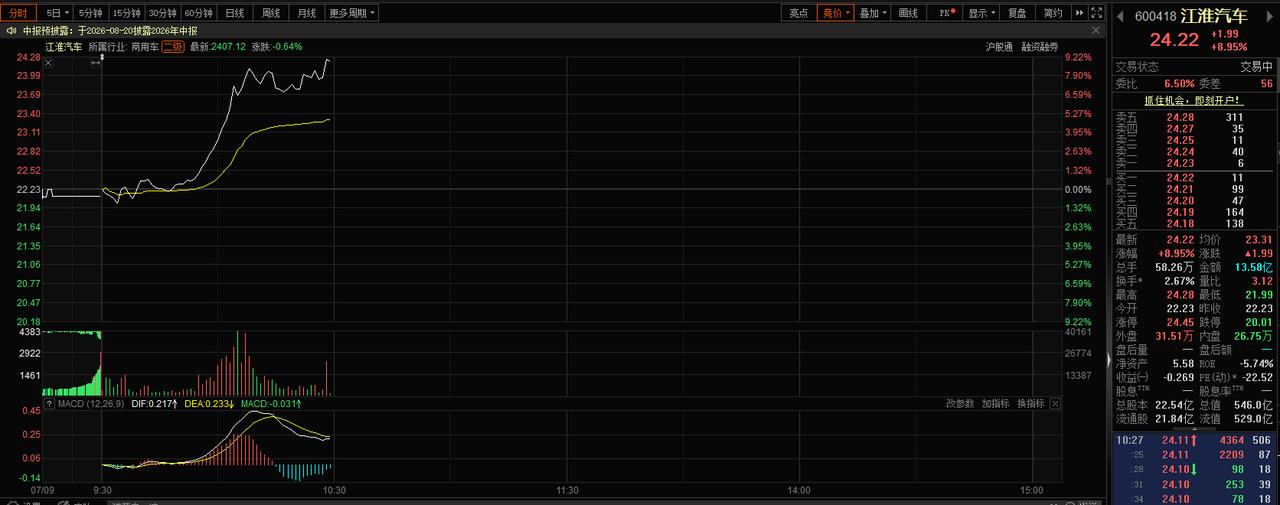Click the 复盘 replay button
This screenshot has height=505, width=1280.
(1017, 13)
